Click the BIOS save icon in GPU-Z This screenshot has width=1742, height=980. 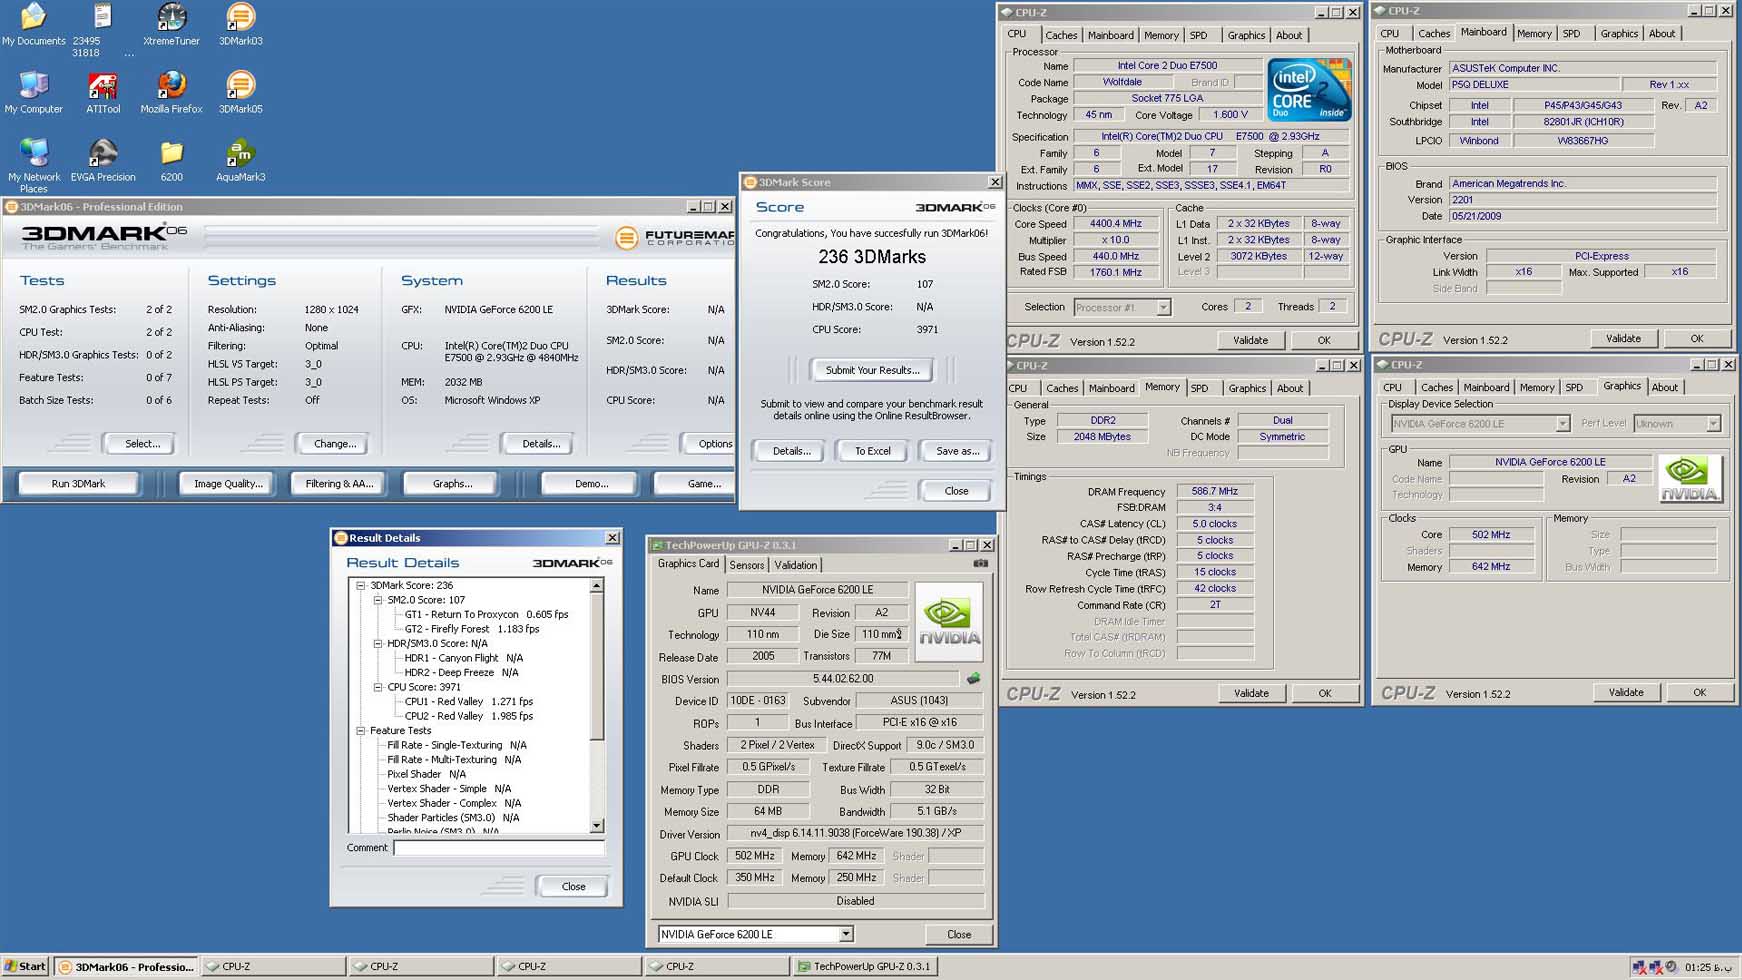973,679
